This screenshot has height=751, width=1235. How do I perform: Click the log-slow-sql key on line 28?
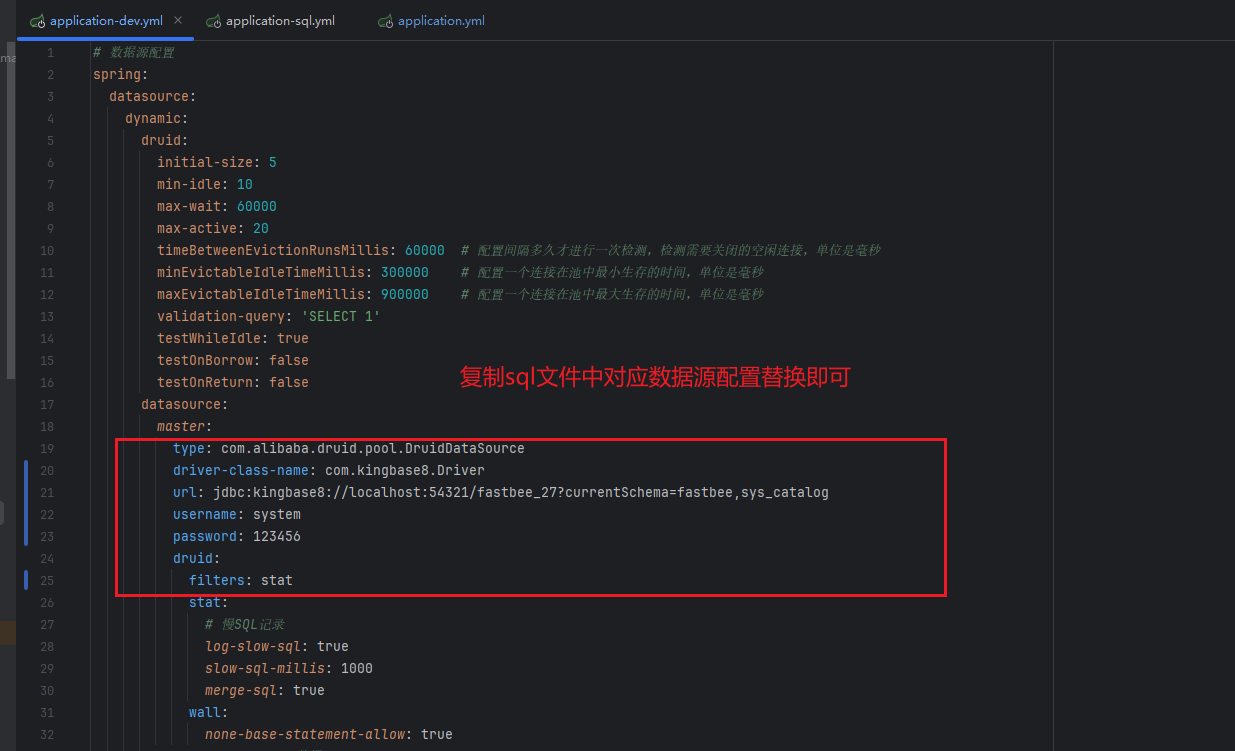pyautogui.click(x=257, y=646)
